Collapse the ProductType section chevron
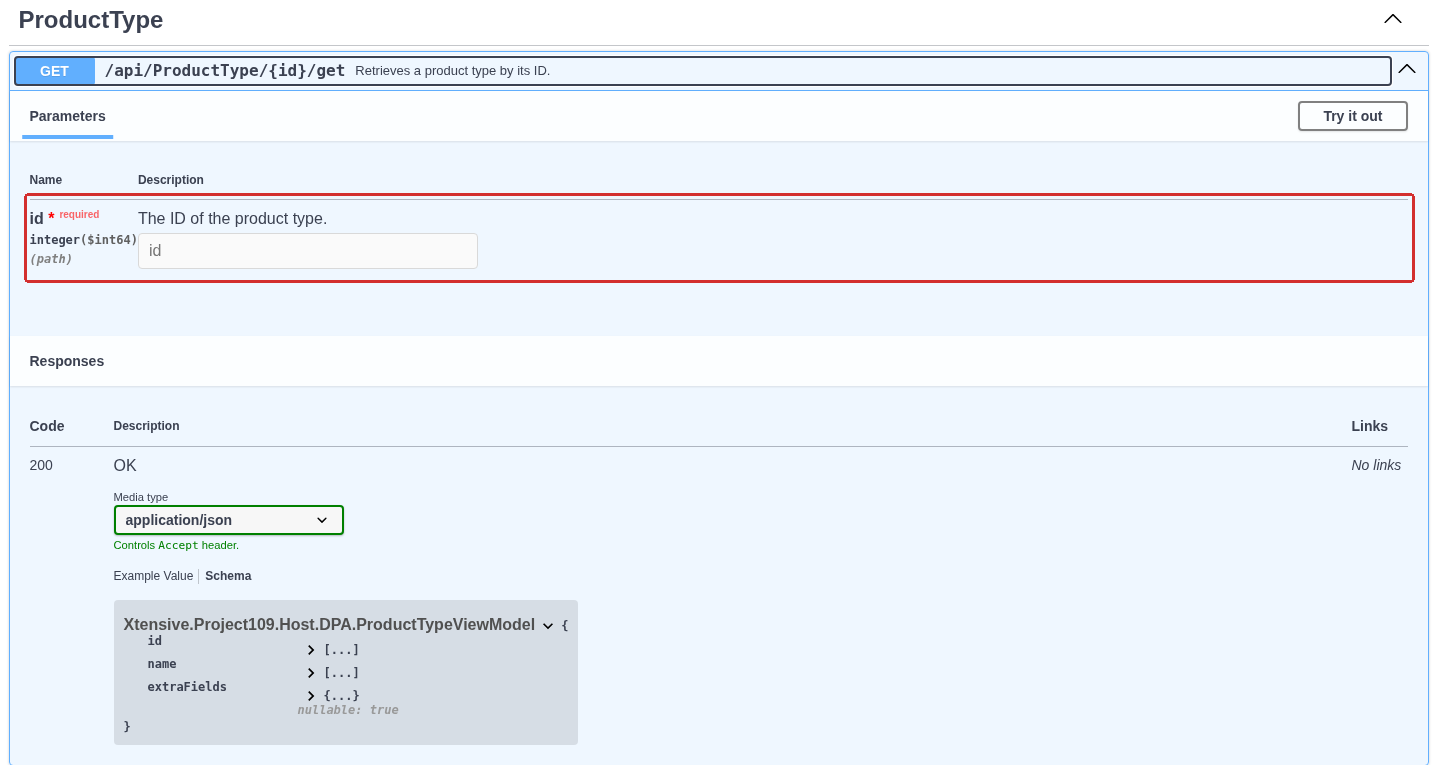 [x=1392, y=19]
